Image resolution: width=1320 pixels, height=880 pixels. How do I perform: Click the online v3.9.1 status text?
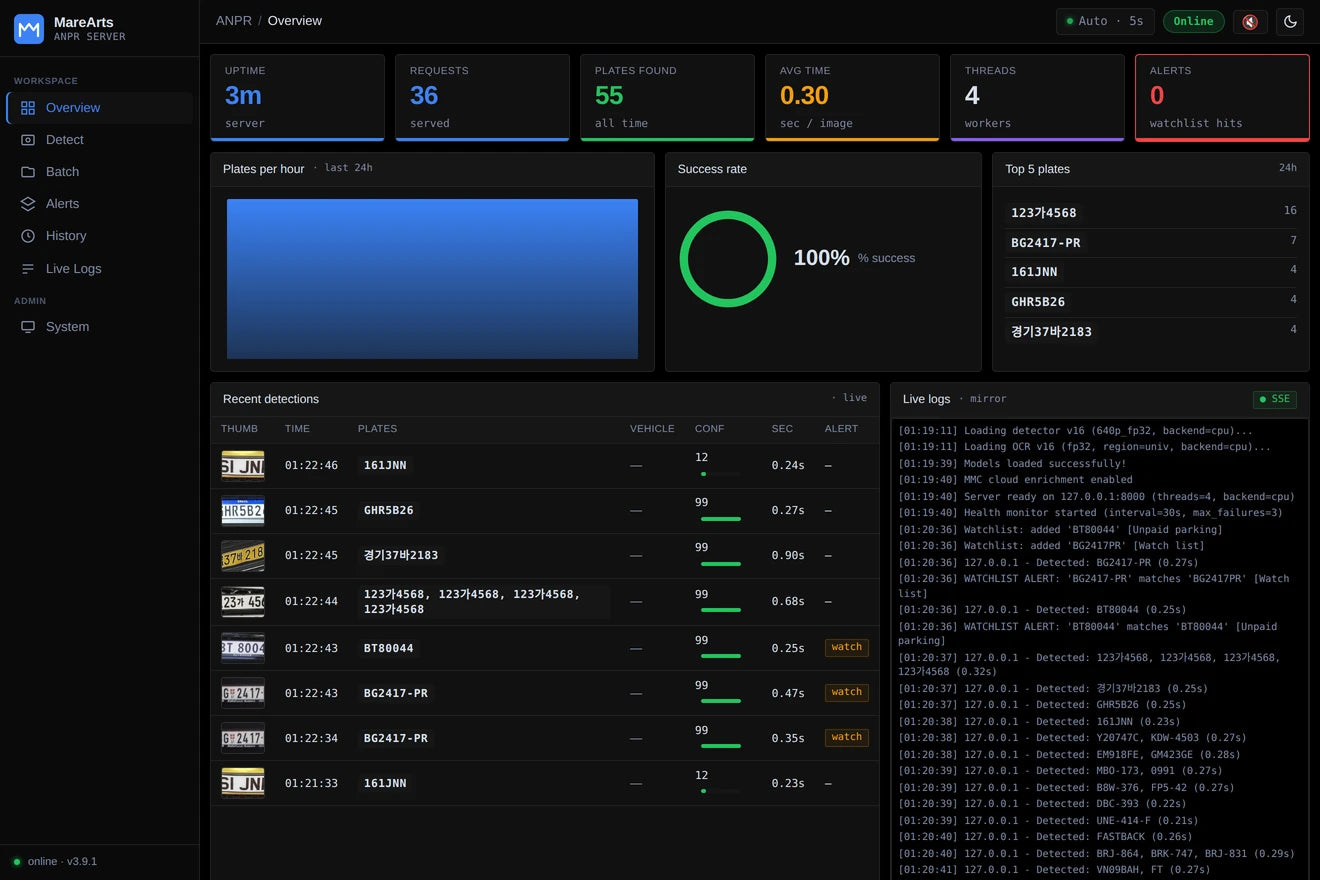point(62,862)
